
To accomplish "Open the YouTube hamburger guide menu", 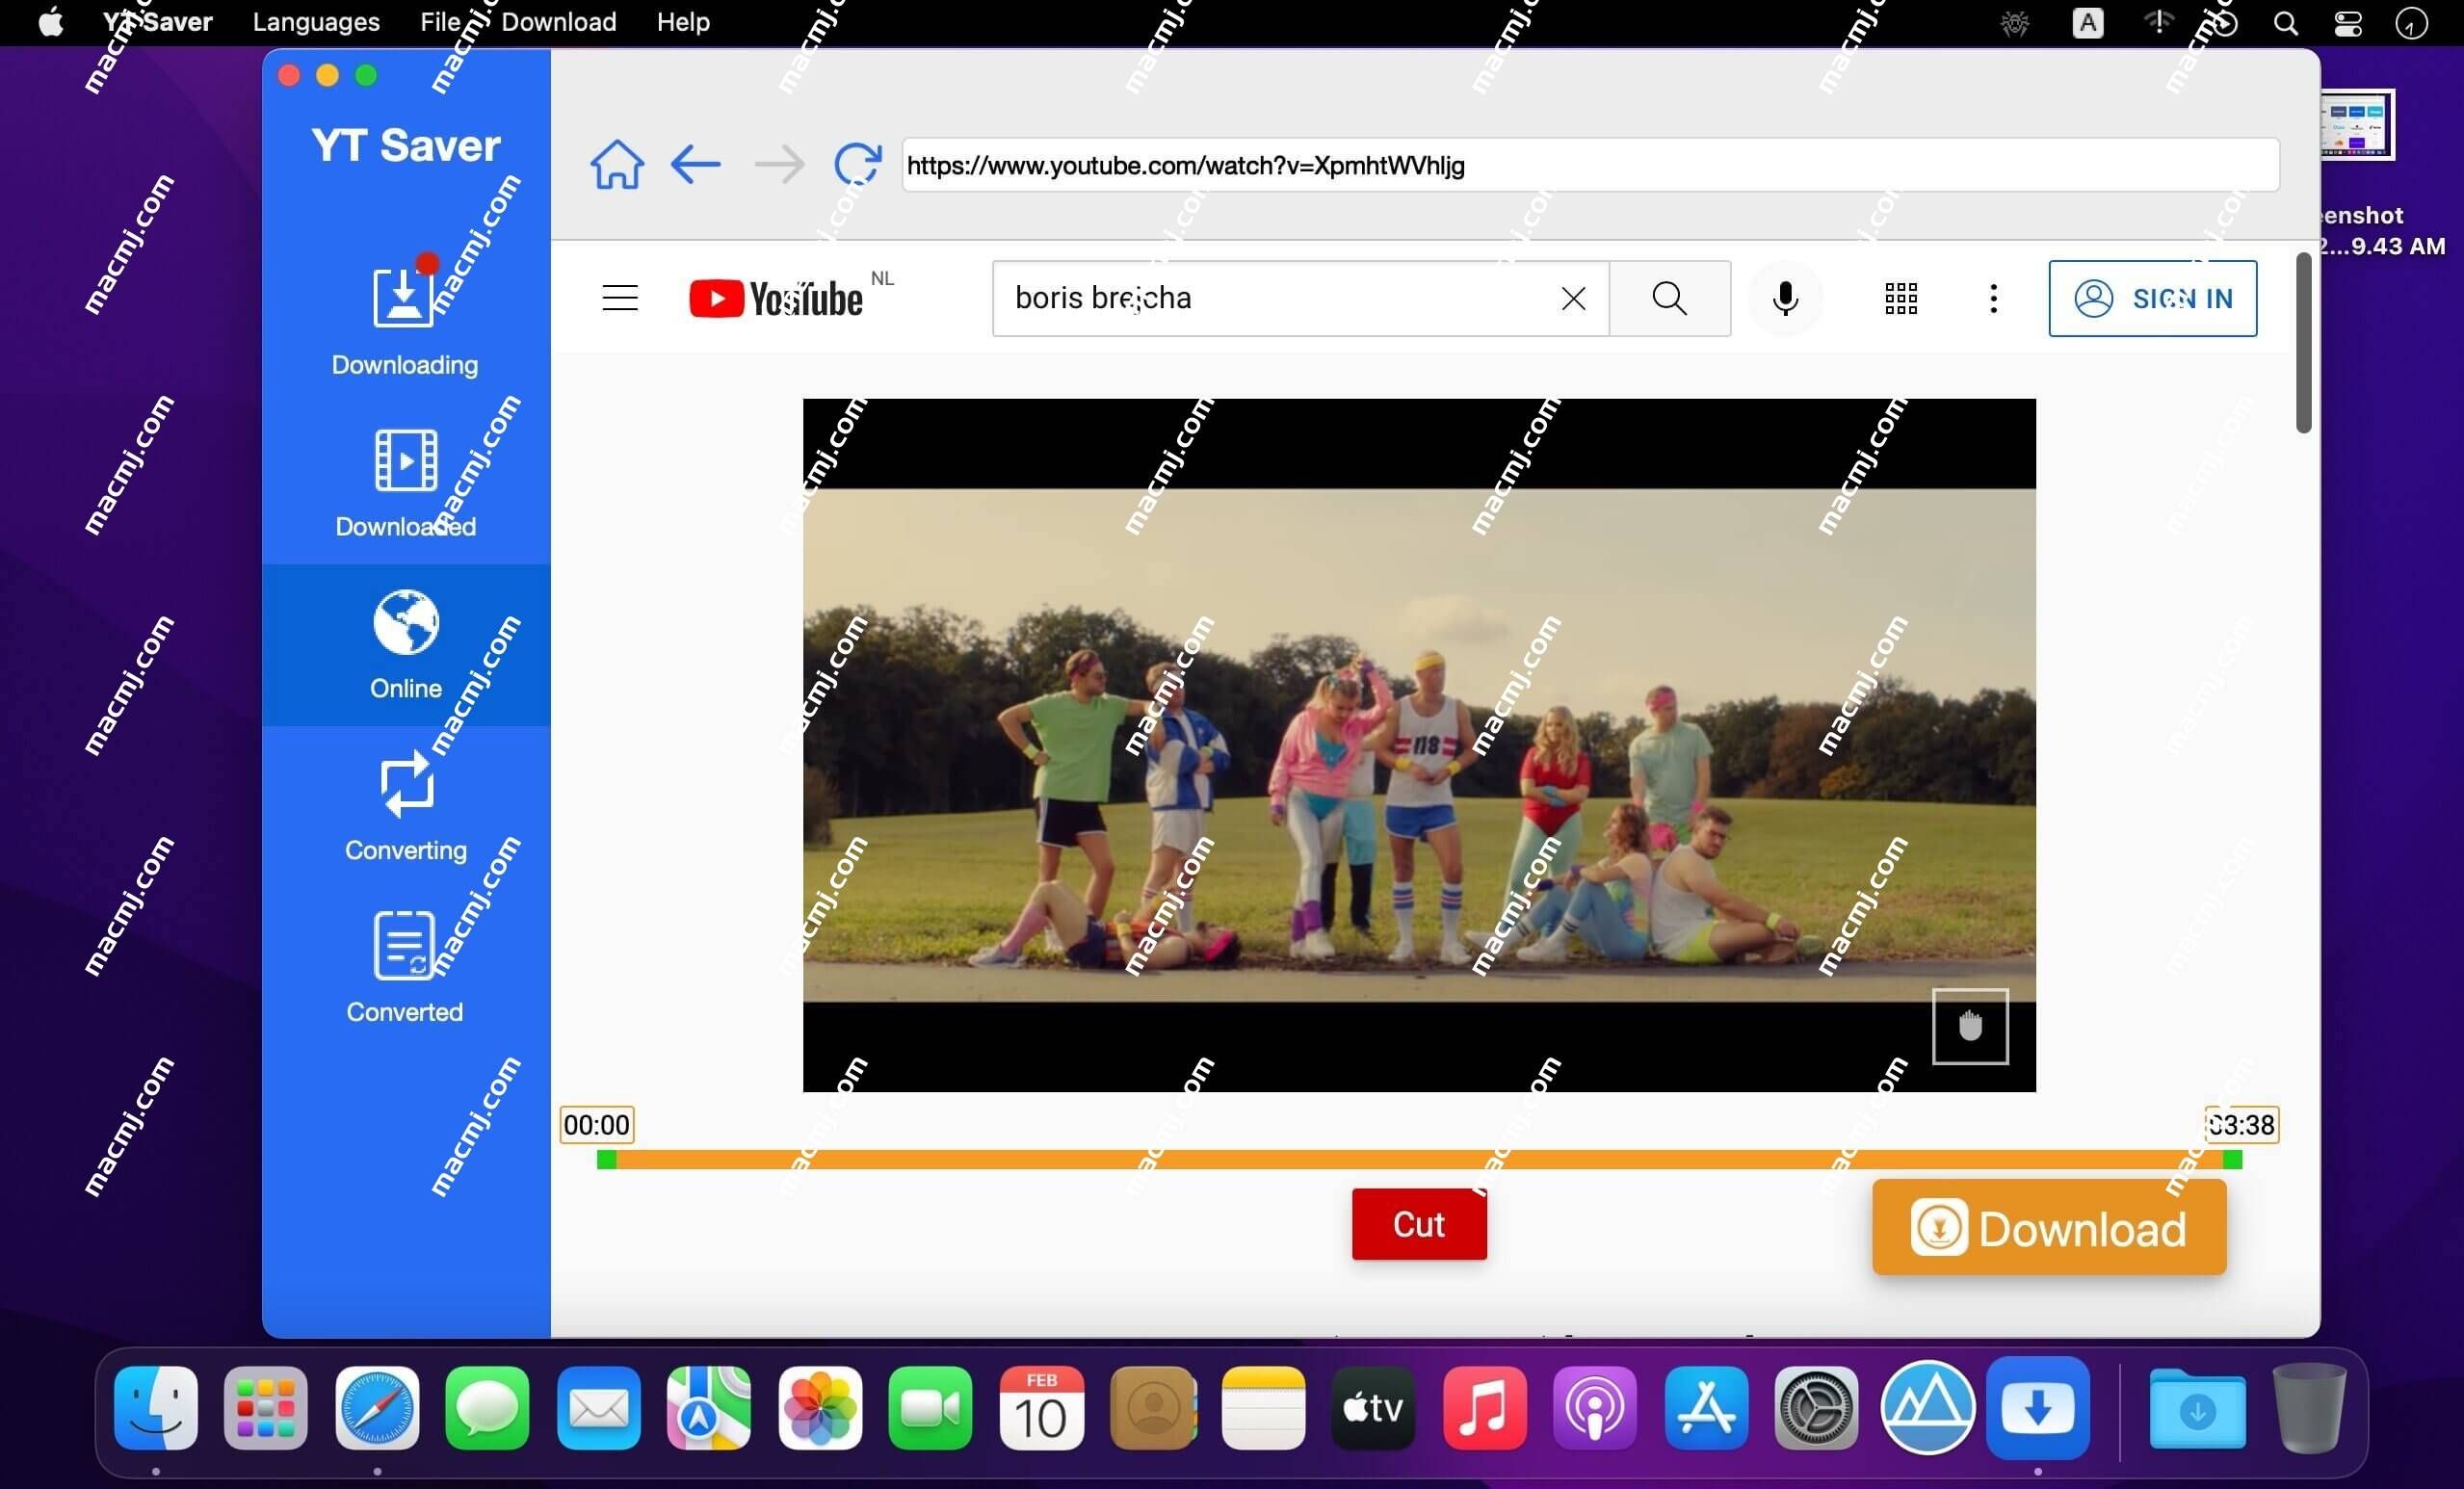I will (x=620, y=298).
